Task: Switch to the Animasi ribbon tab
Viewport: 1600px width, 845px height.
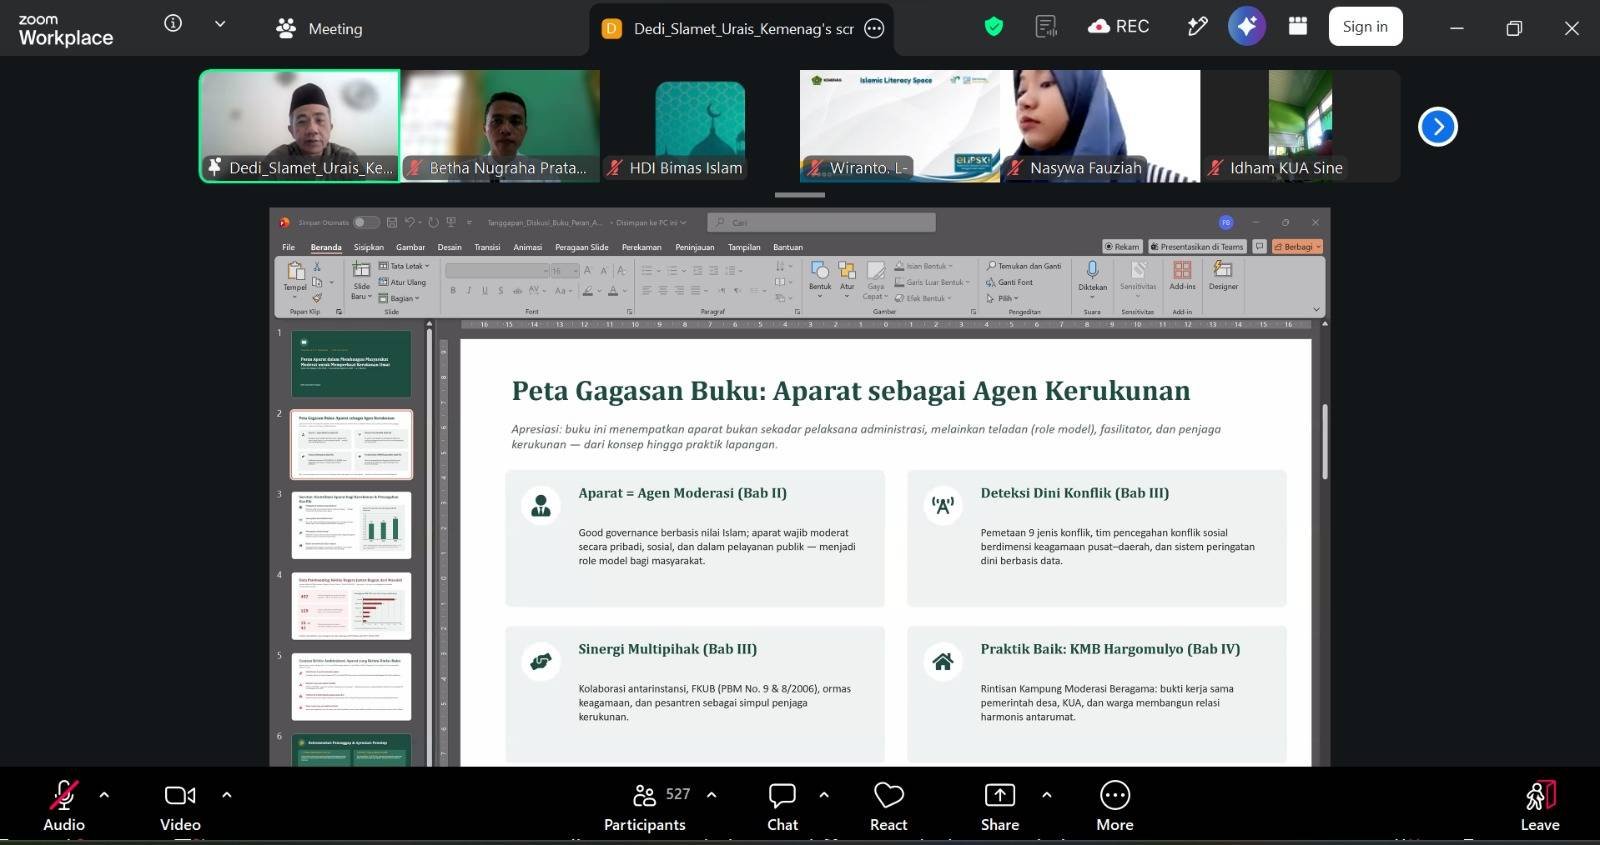Action: 528,247
